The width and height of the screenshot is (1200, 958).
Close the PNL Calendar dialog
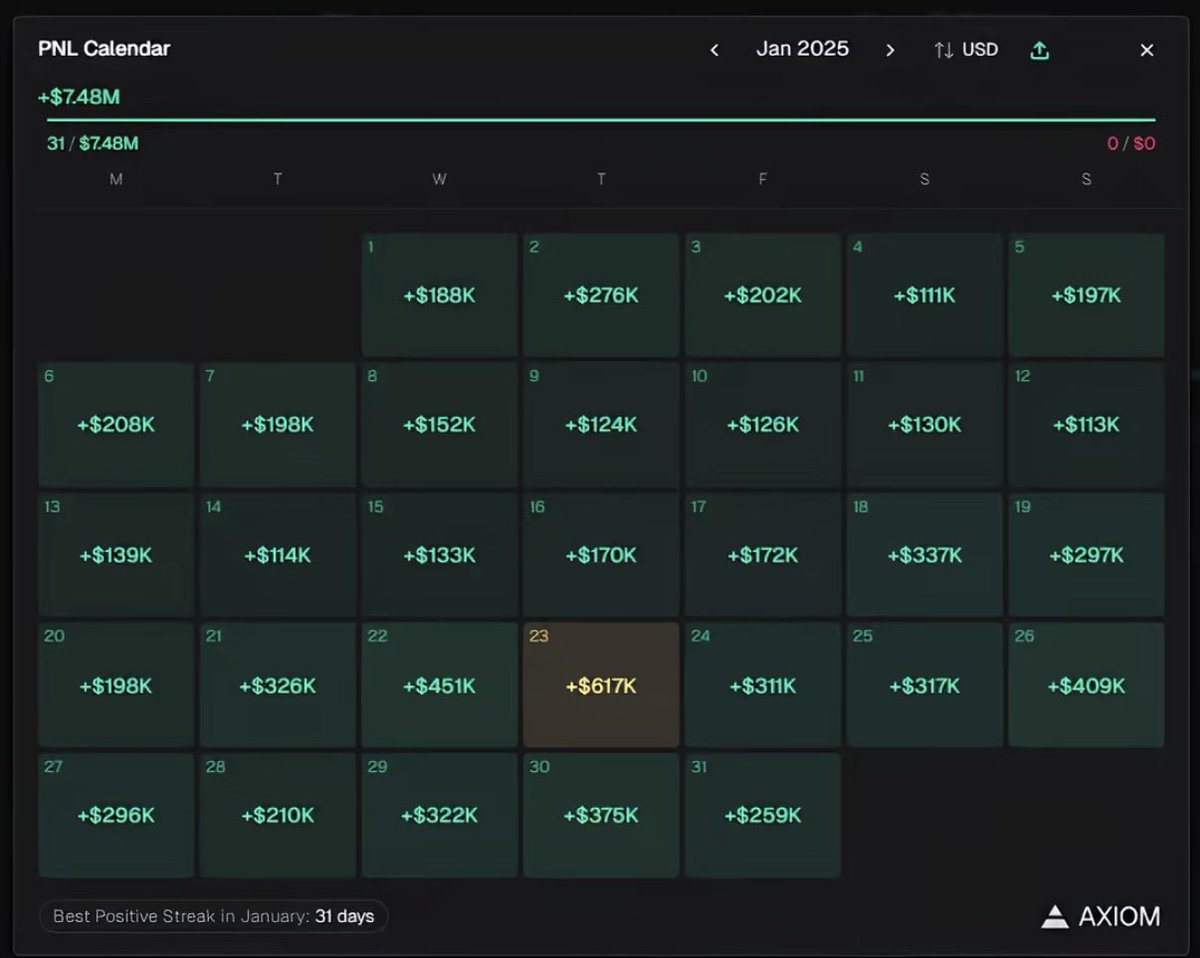click(x=1147, y=50)
